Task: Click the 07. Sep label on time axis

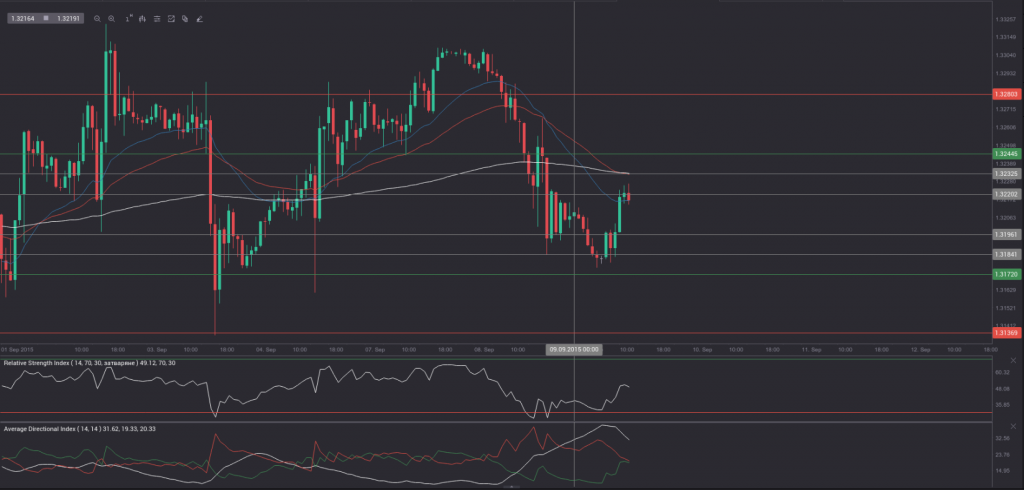Action: coord(374,350)
